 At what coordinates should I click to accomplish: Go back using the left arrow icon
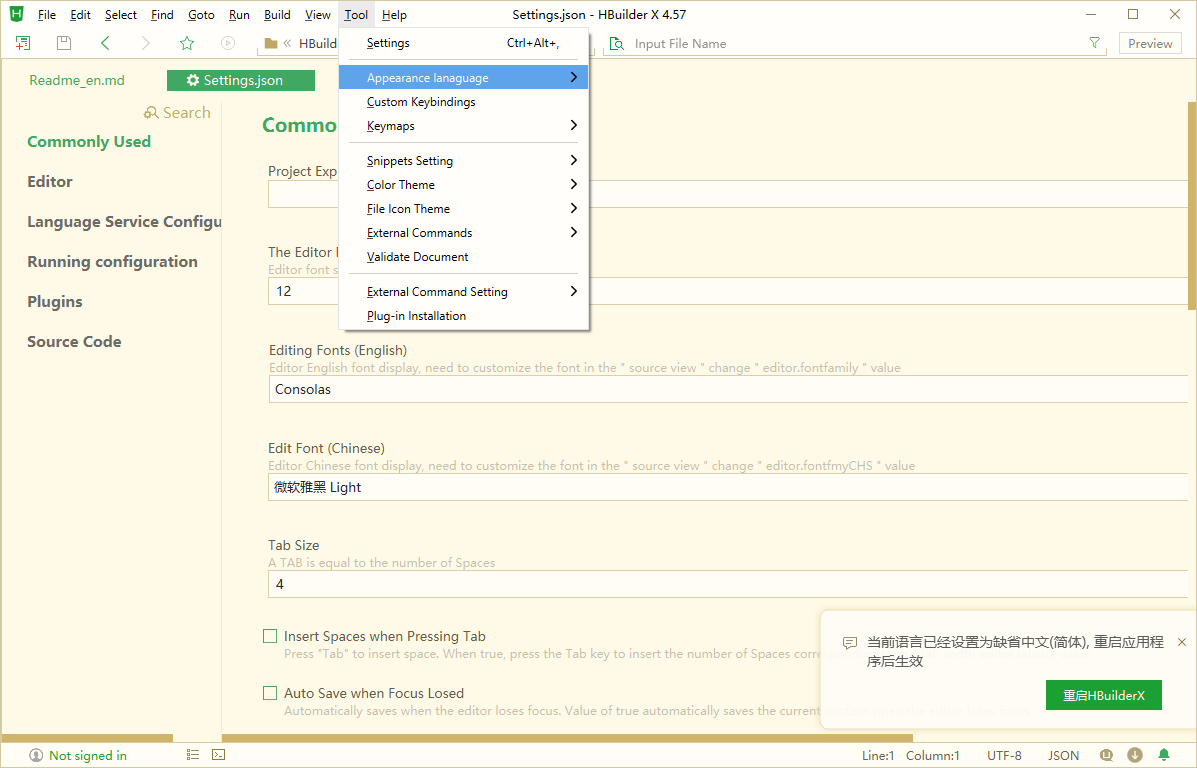(105, 43)
